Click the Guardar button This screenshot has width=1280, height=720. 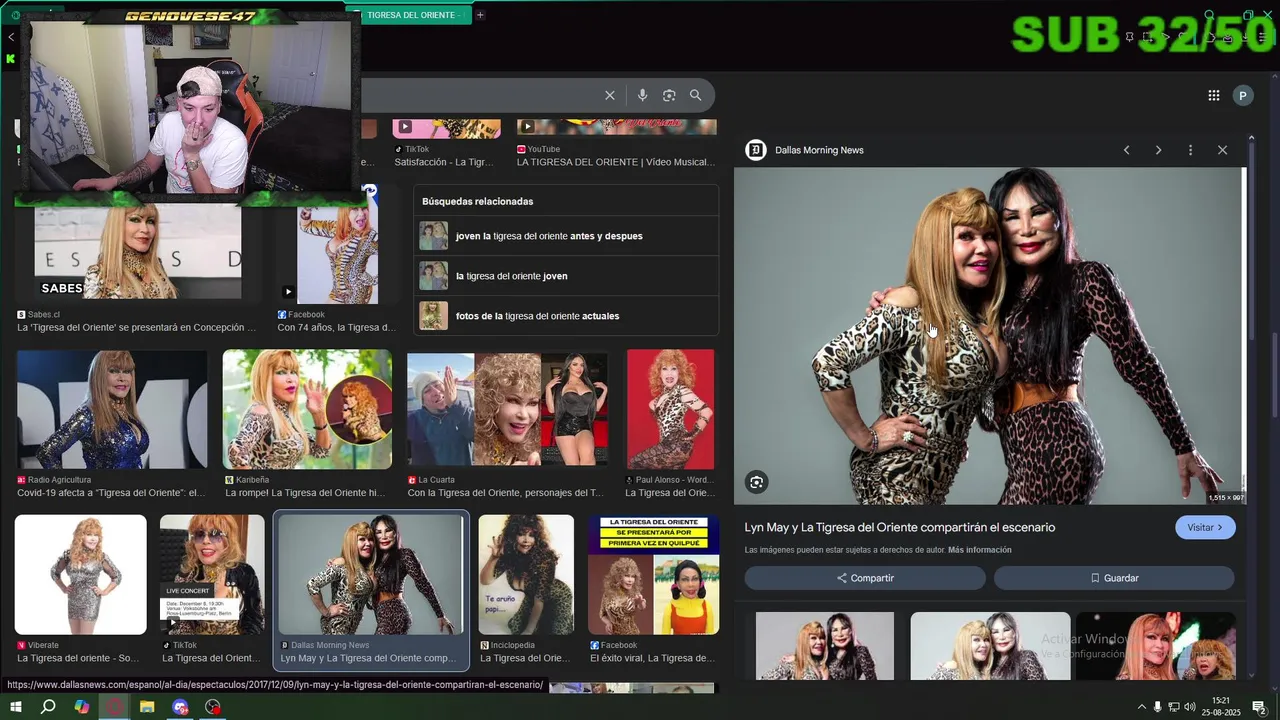click(x=1114, y=578)
